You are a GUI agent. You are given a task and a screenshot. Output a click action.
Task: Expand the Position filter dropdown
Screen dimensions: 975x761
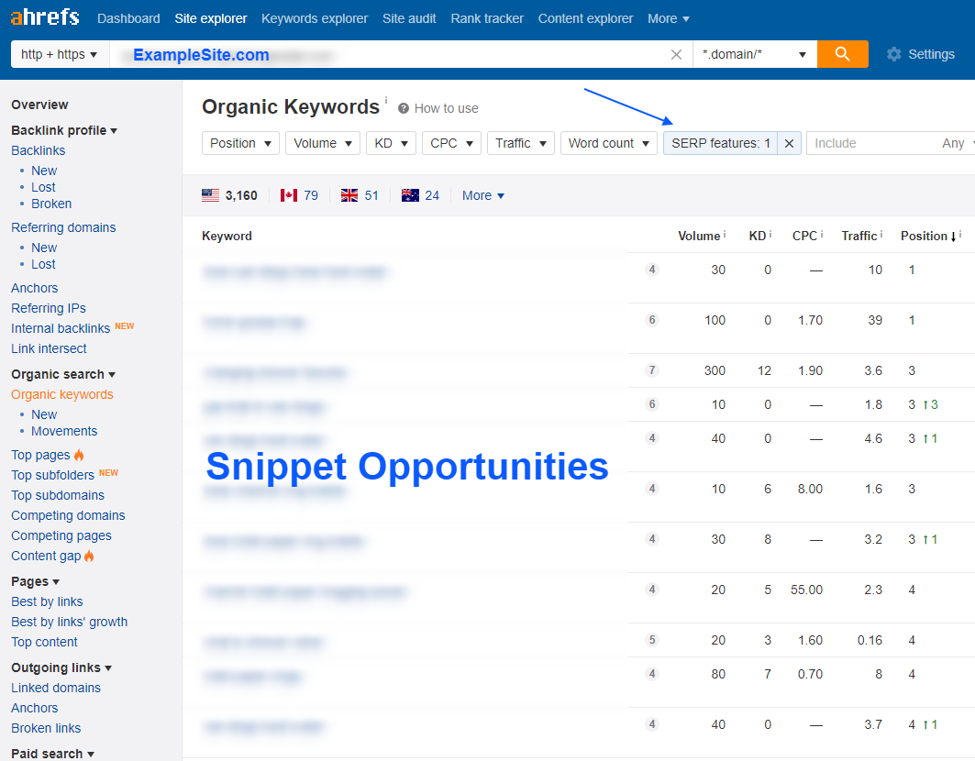coord(241,143)
